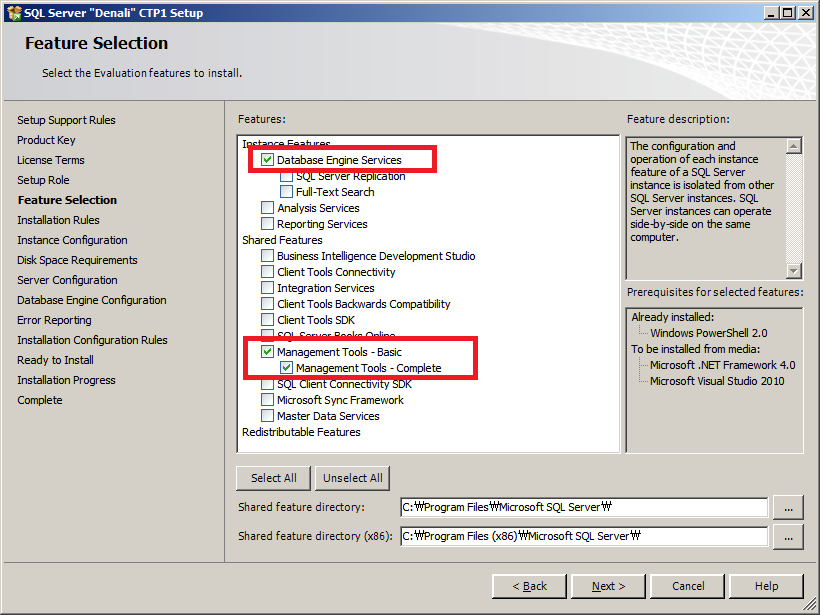
Task: Check Business Intelligence Development Studio
Action: pos(267,256)
